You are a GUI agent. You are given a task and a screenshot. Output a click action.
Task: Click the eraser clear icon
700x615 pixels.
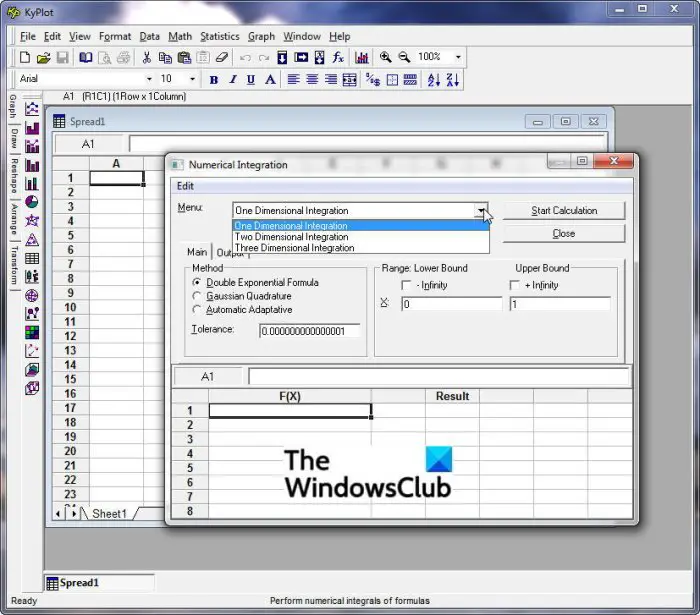coord(222,58)
